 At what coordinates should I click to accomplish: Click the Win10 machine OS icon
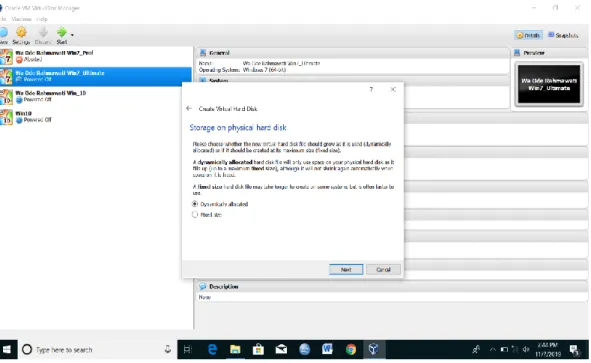point(6,117)
